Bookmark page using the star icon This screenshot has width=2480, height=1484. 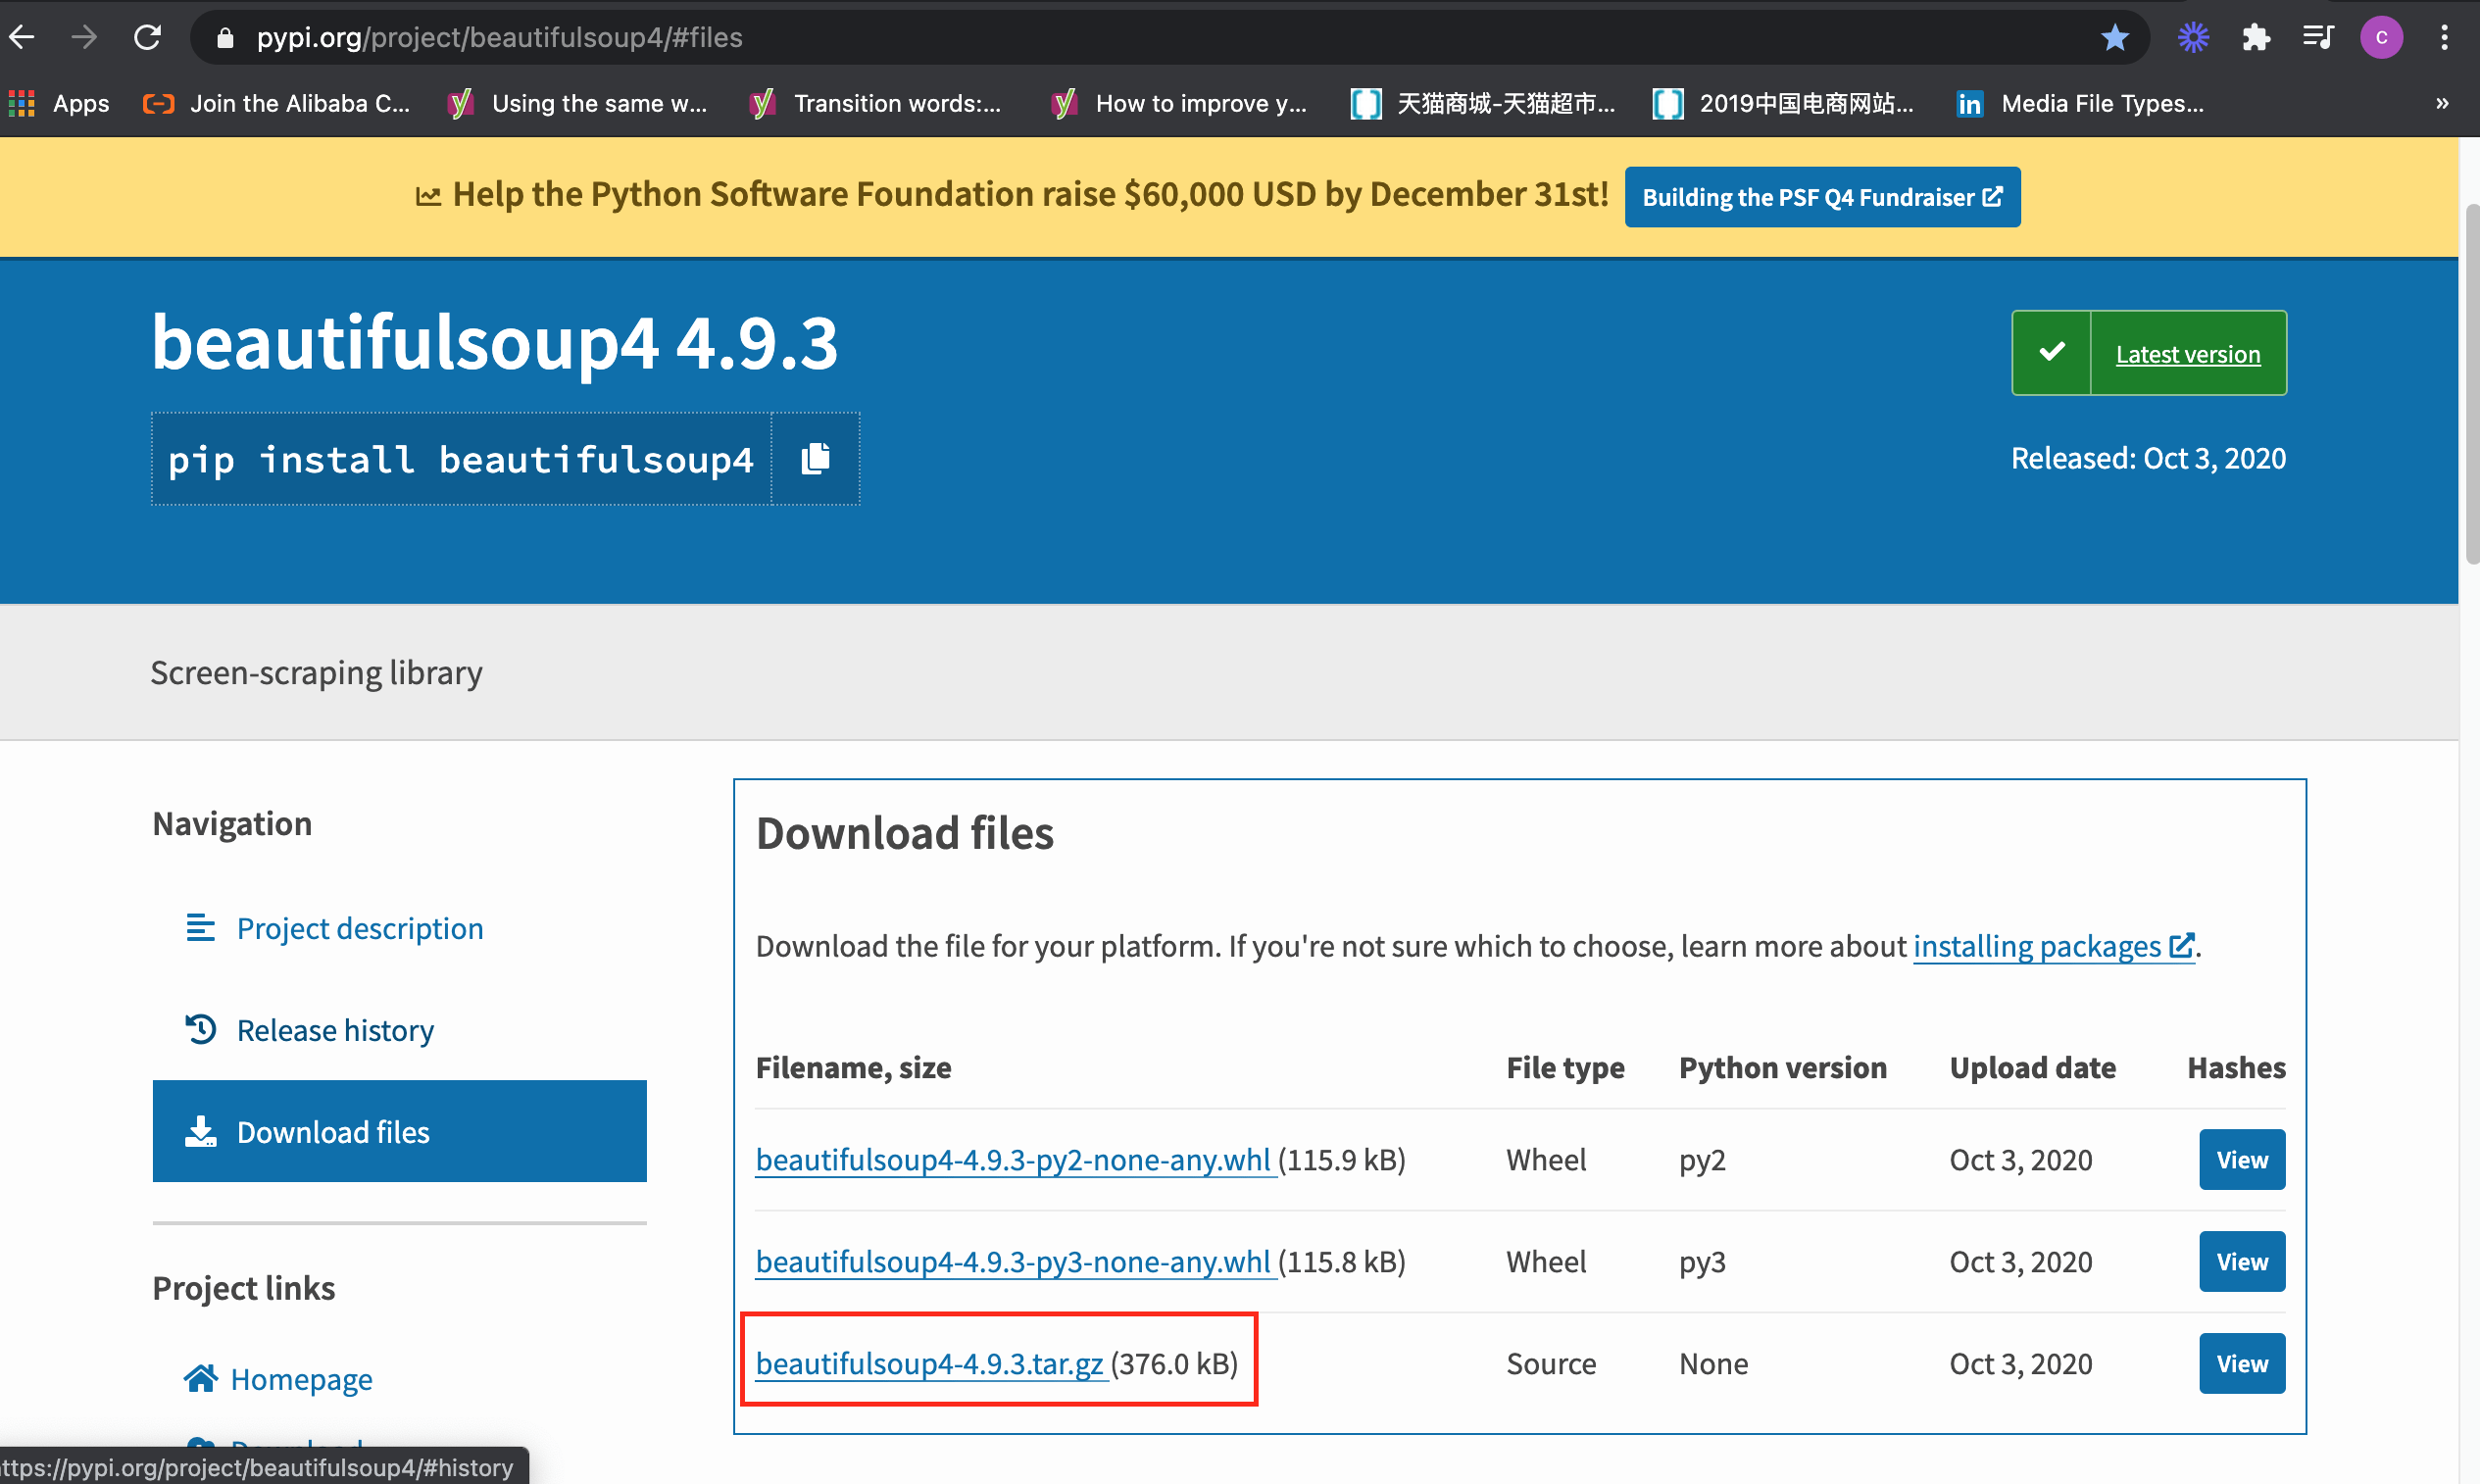tap(2114, 38)
